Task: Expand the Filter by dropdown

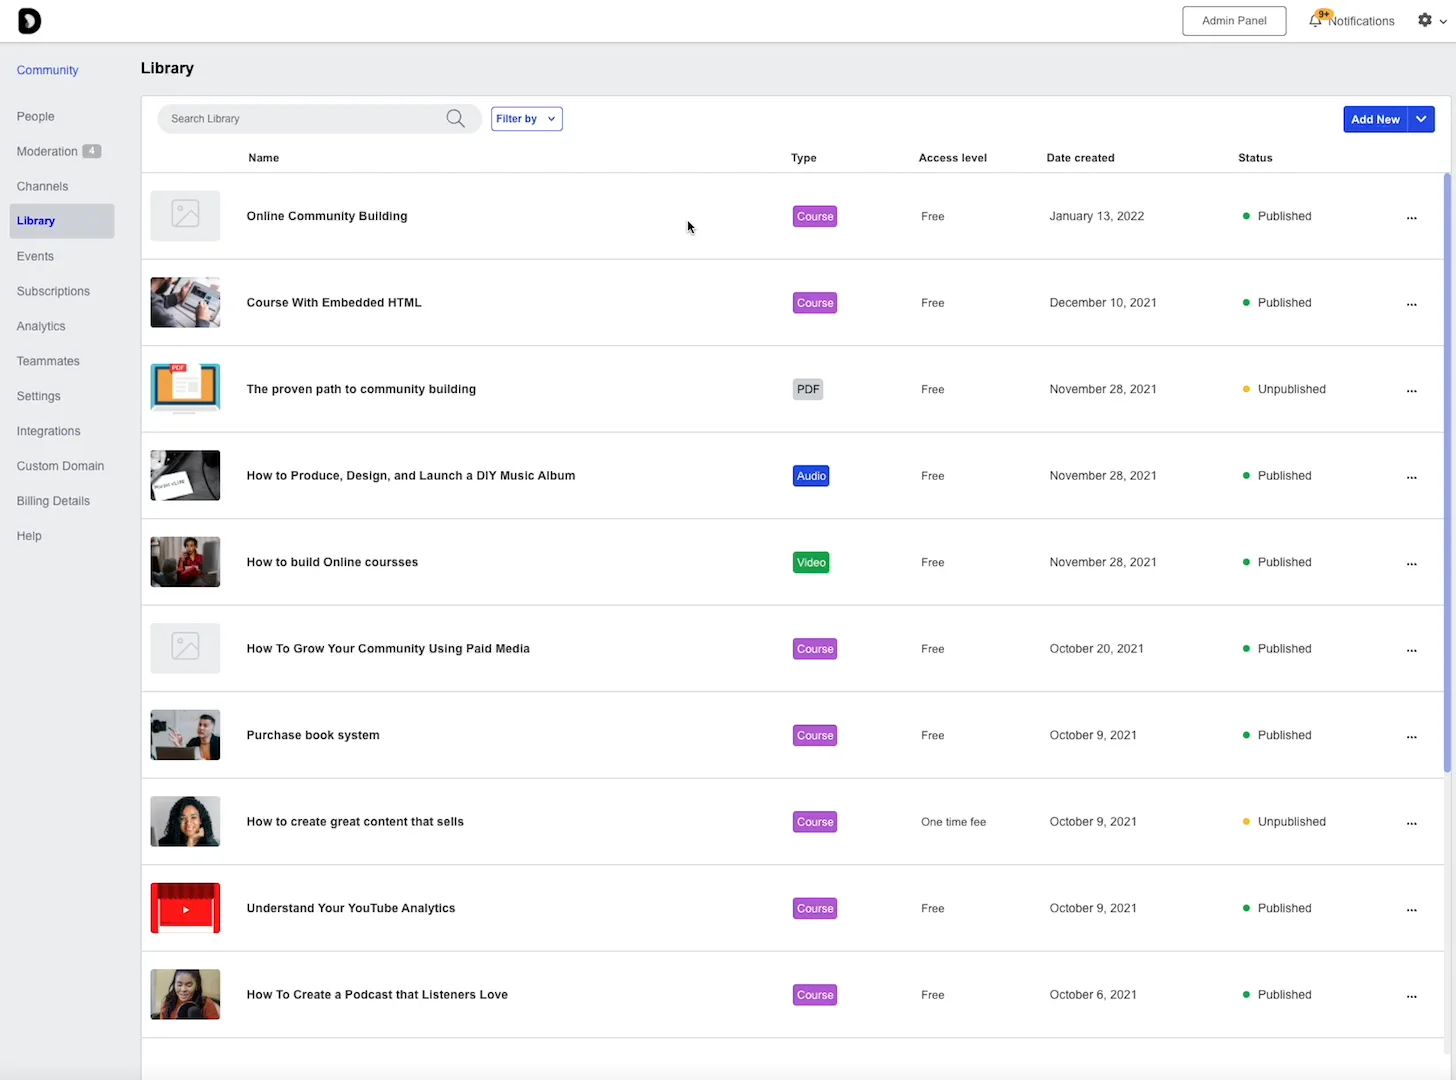Action: point(526,119)
